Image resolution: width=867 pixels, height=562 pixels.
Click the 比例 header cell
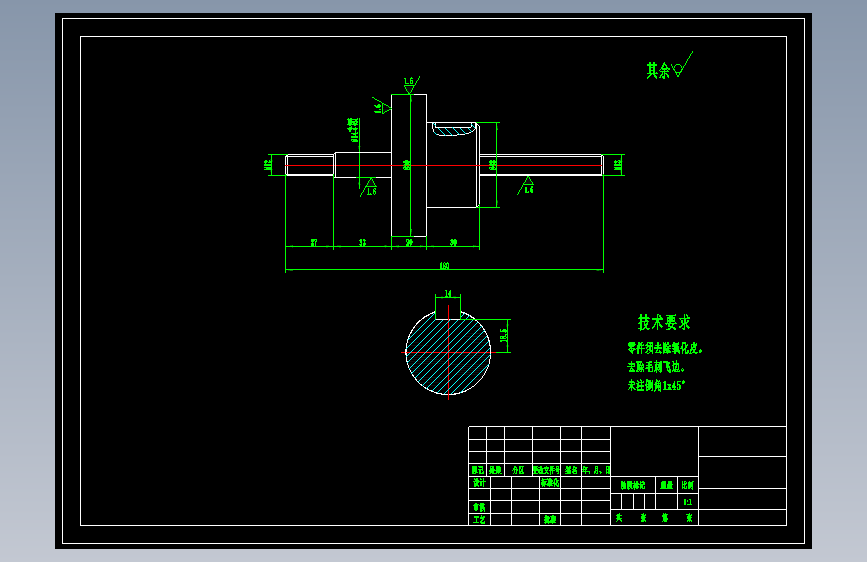click(688, 485)
